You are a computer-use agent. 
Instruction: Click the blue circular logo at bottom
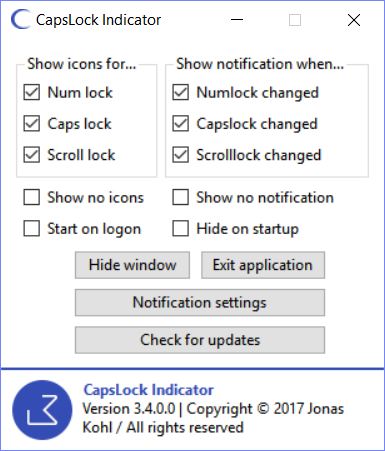(42, 410)
